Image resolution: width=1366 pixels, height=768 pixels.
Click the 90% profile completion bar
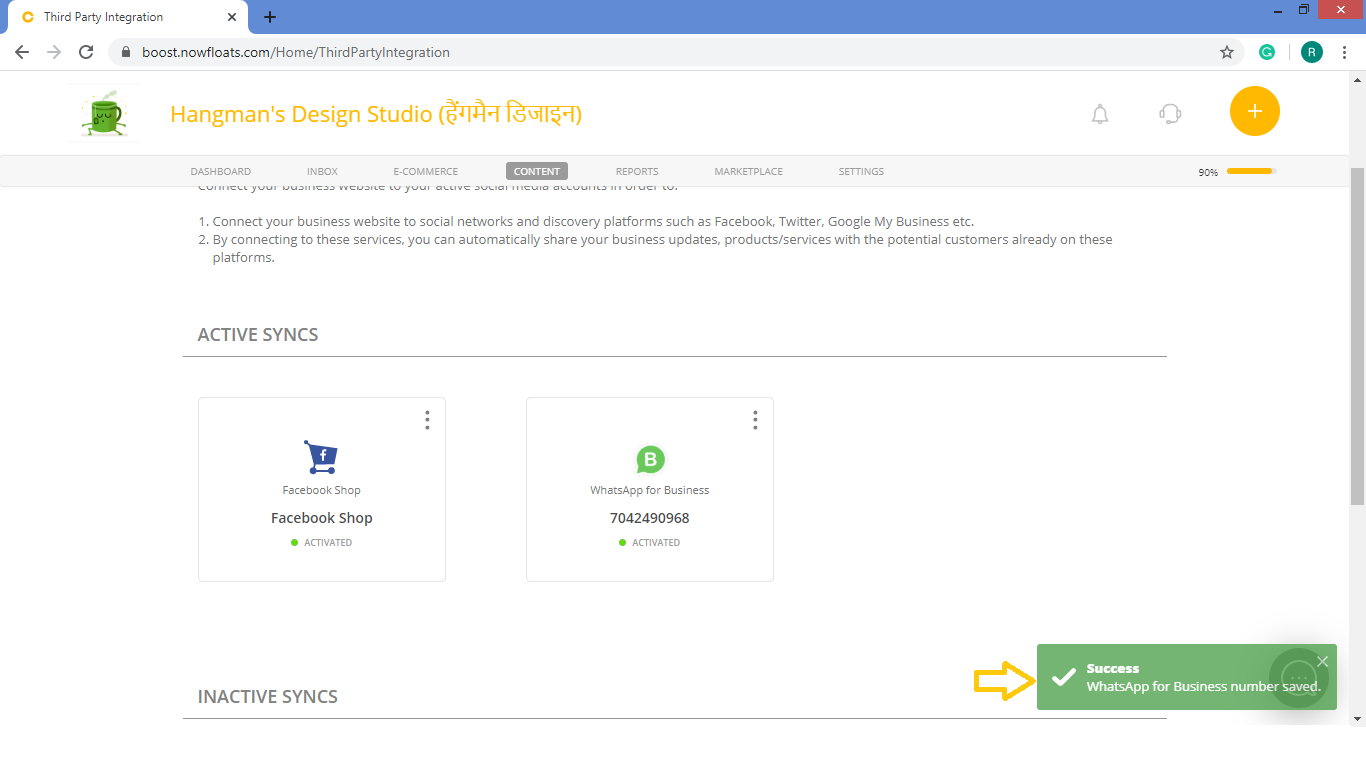point(1250,172)
